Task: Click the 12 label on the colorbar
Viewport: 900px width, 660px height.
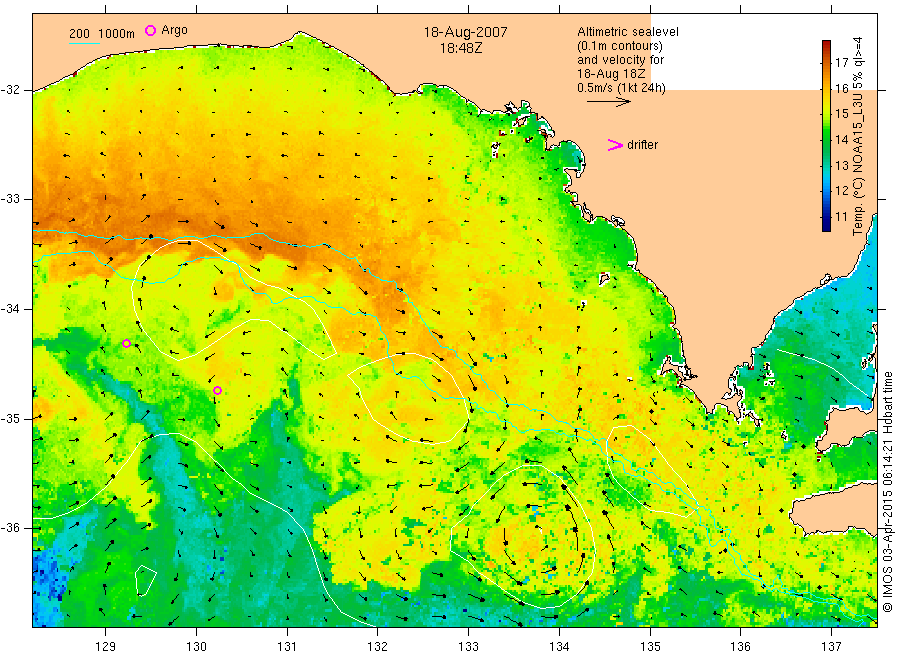Action: tap(841, 191)
